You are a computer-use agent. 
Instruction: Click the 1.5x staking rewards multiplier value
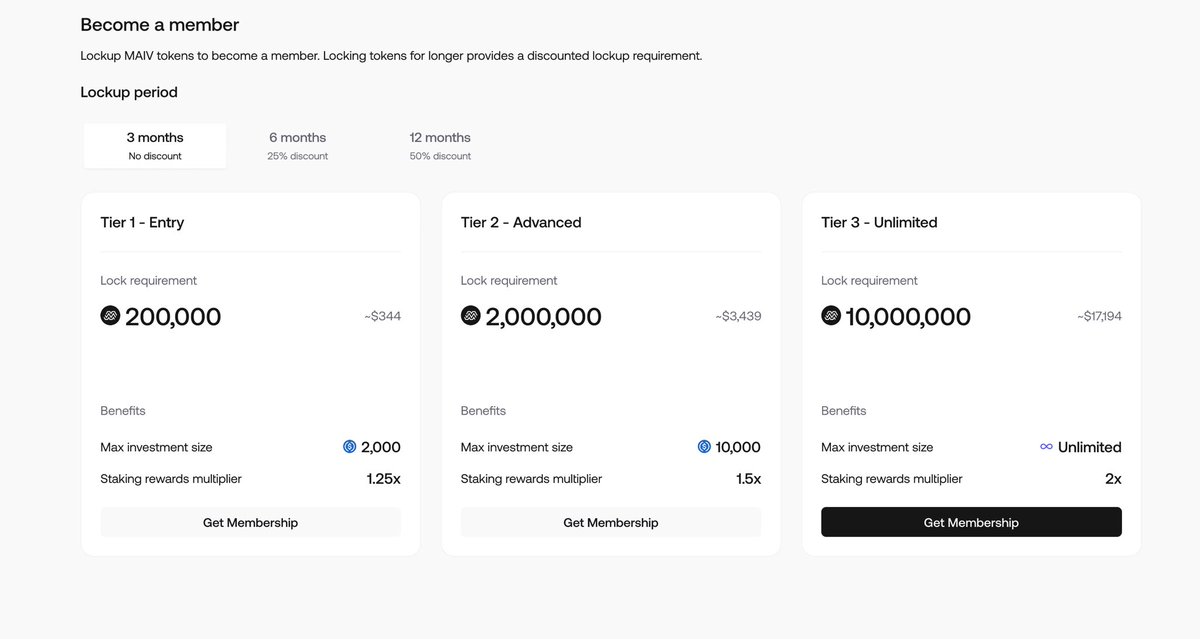(x=749, y=478)
